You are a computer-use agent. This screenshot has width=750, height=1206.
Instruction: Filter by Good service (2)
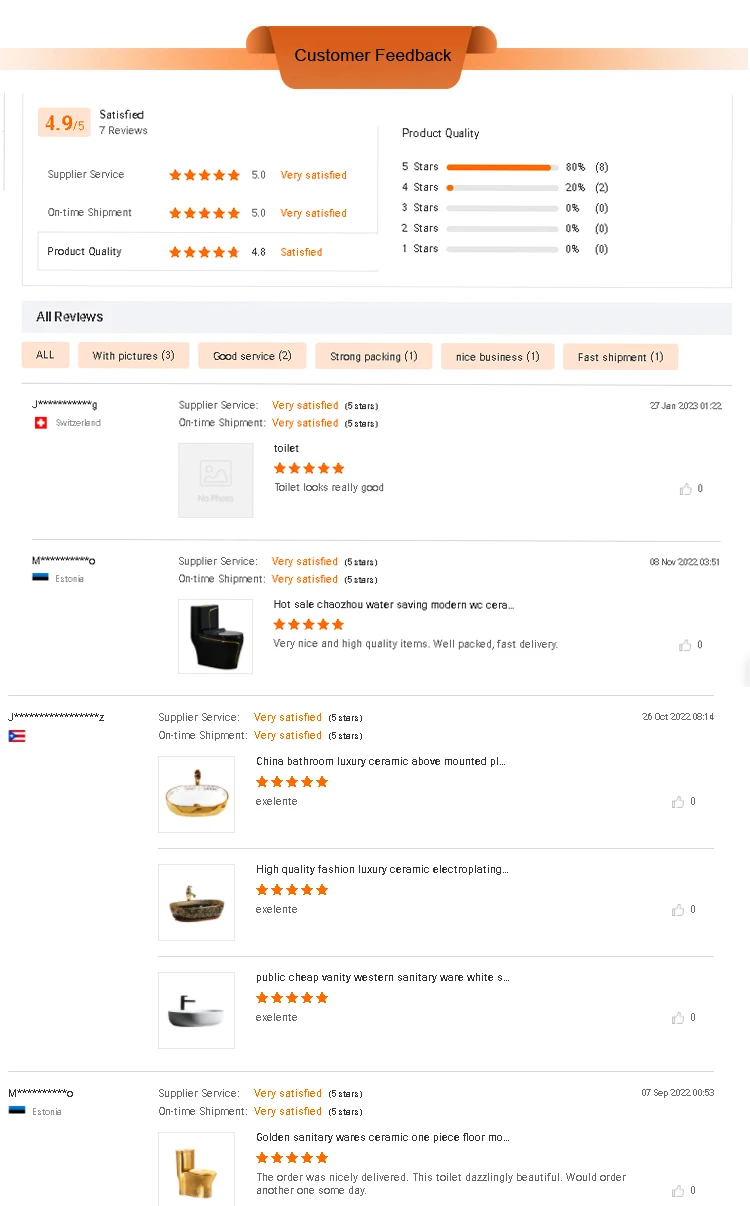252,356
